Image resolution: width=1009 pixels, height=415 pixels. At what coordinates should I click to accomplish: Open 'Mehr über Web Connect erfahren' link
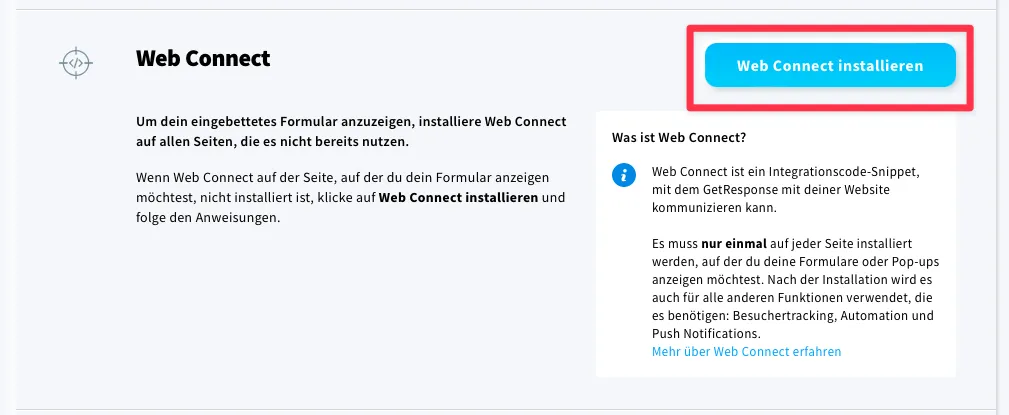pyautogui.click(x=746, y=352)
